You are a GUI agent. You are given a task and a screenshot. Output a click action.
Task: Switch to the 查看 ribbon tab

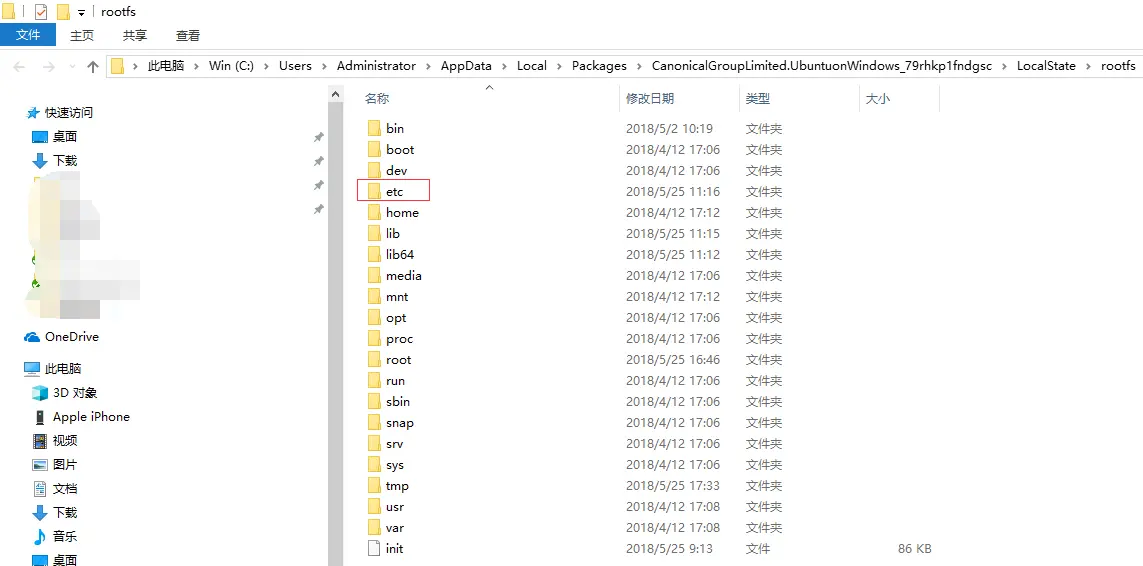187,35
